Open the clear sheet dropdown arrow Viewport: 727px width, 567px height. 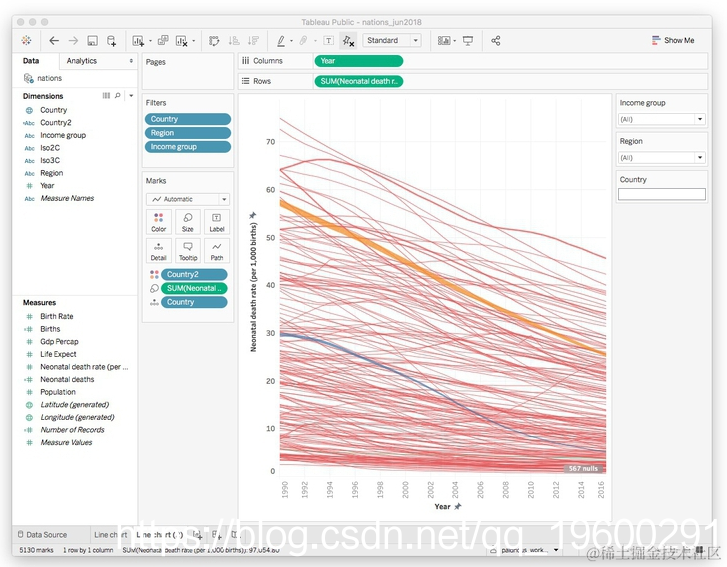click(x=193, y=41)
